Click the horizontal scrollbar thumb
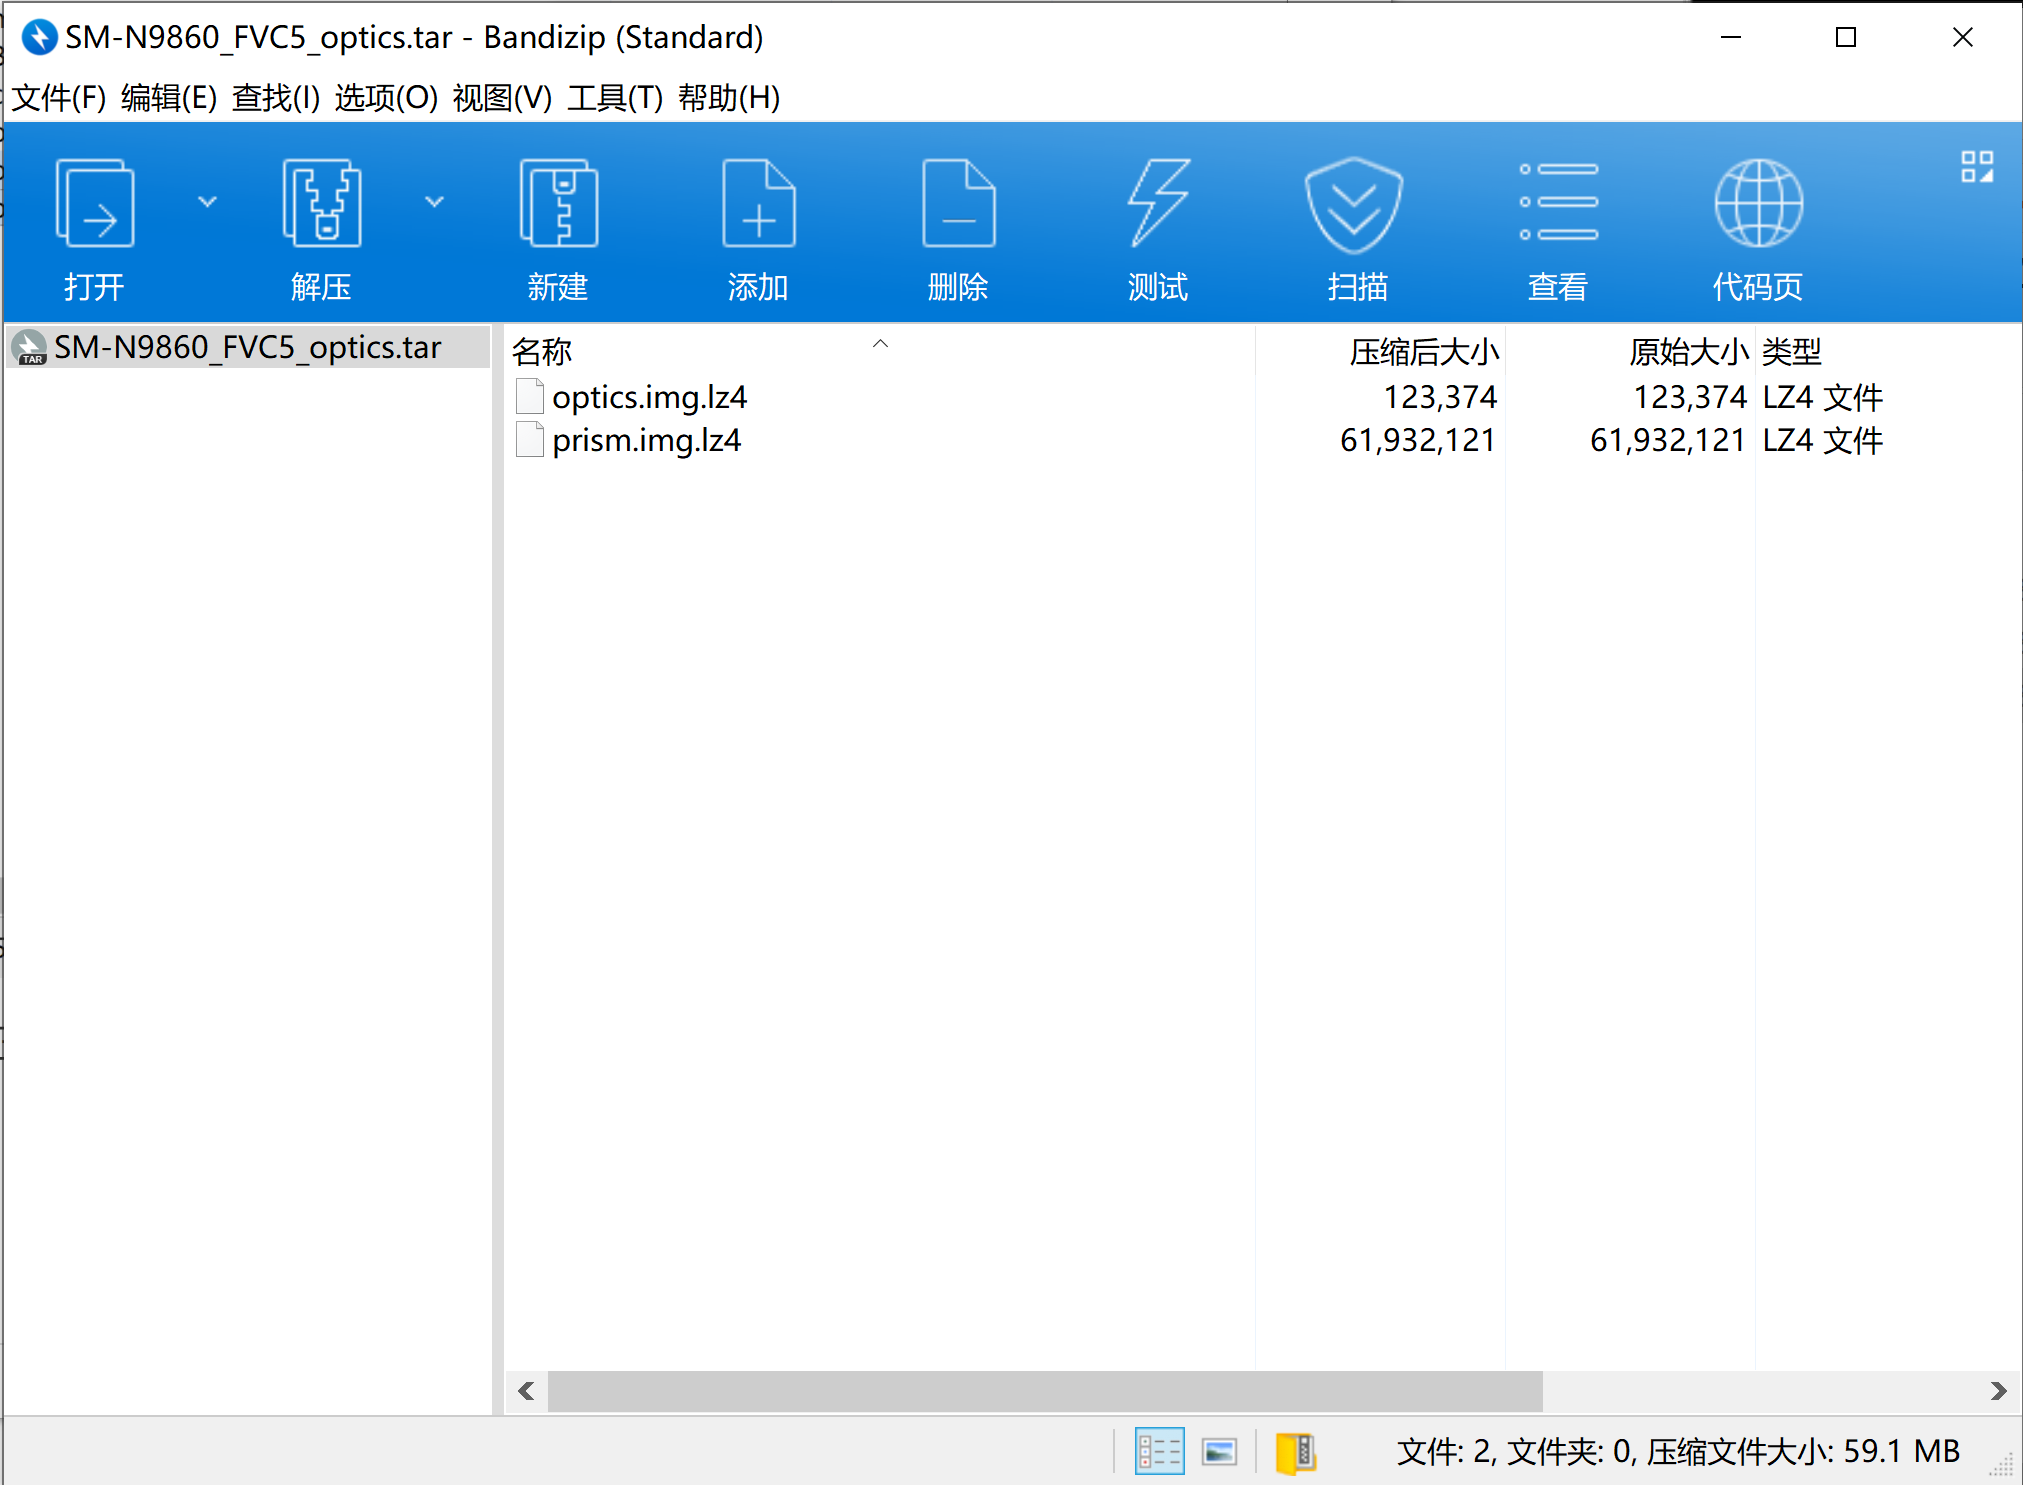Viewport: 2023px width, 1485px height. (x=1045, y=1391)
